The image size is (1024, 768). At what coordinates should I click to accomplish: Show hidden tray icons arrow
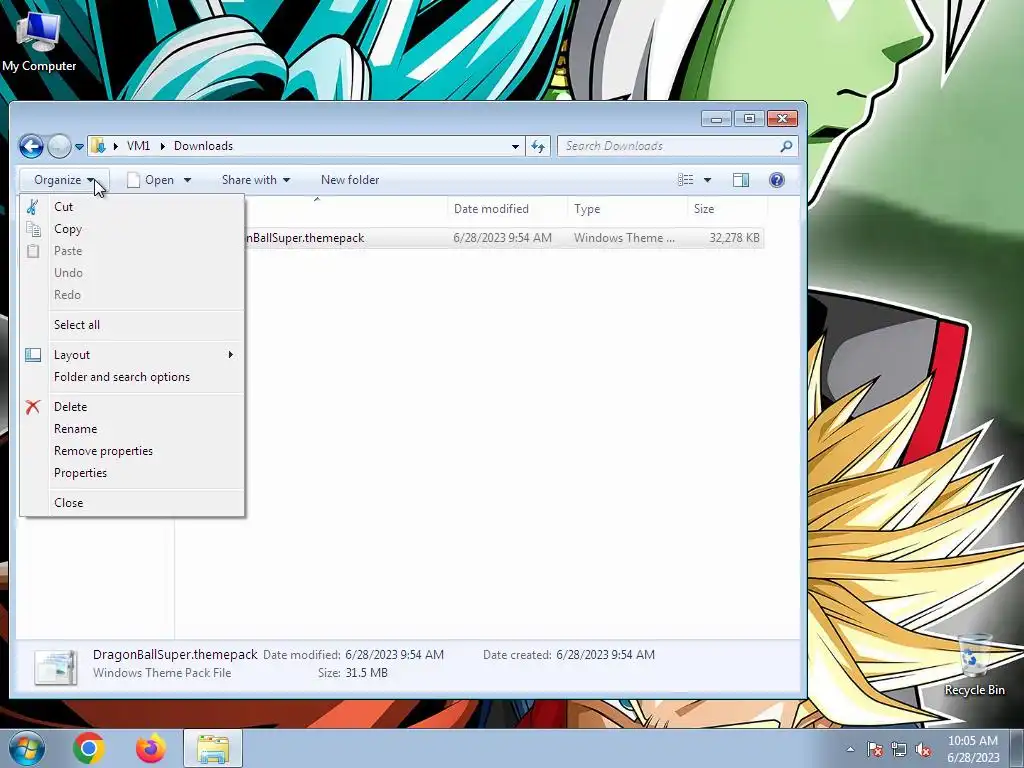click(x=850, y=749)
